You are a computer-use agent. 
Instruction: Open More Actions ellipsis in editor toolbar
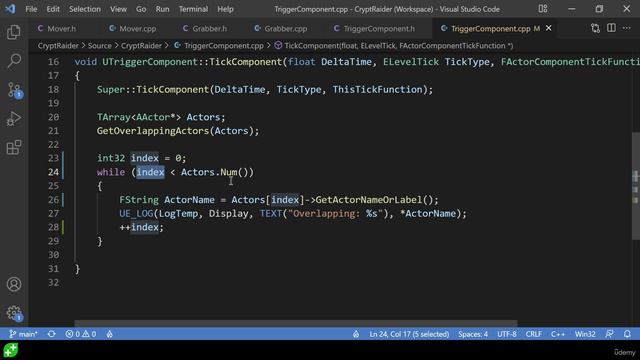pyautogui.click(x=627, y=28)
